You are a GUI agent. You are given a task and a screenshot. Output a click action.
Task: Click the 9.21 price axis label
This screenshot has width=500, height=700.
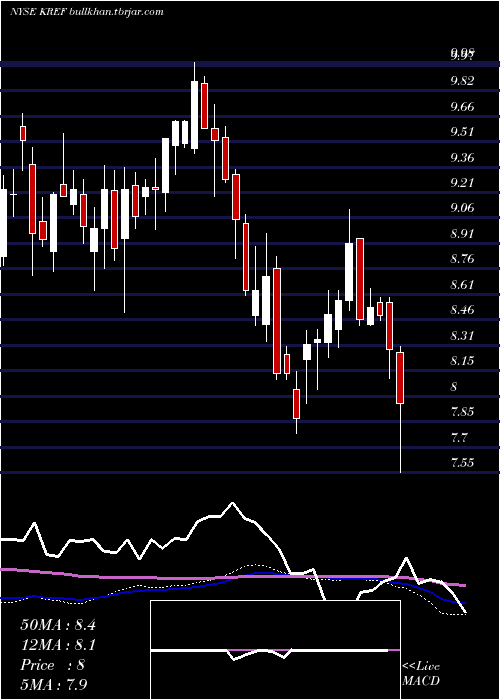click(462, 183)
